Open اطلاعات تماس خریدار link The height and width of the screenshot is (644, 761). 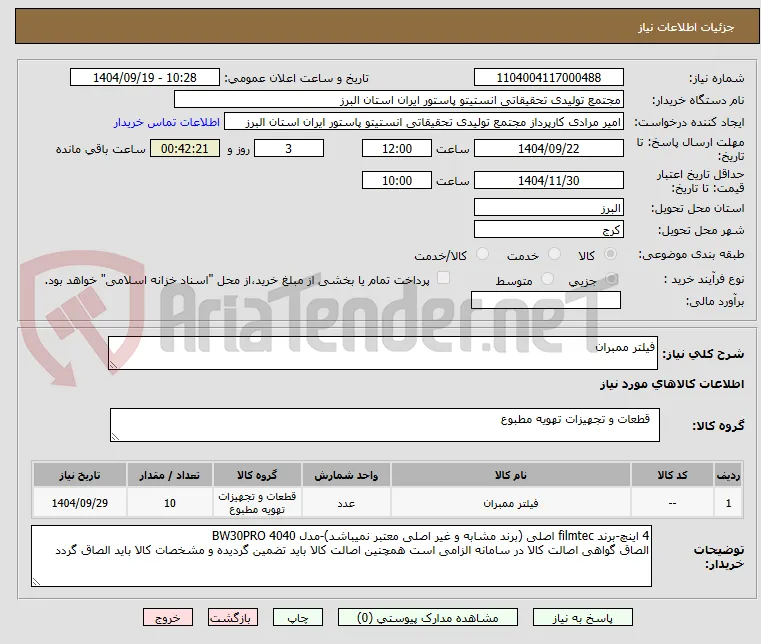[x=167, y=122]
